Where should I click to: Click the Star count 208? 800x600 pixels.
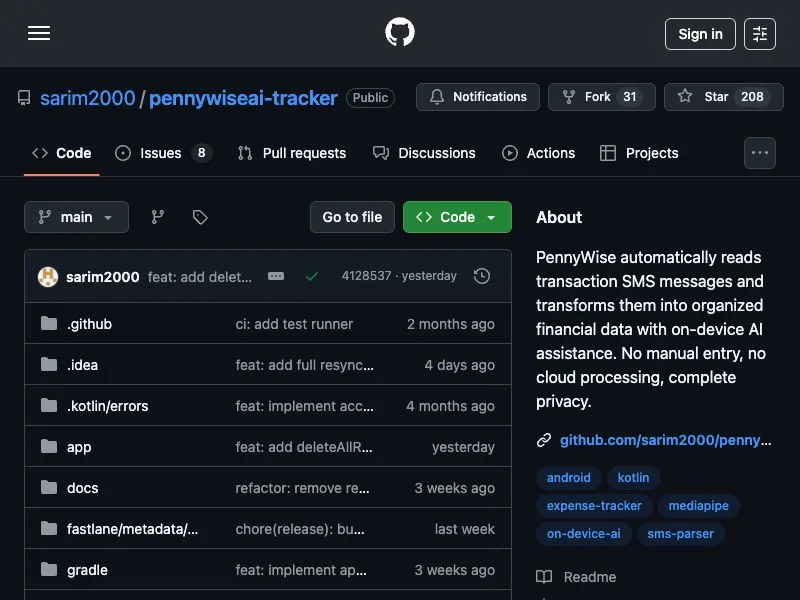coord(752,97)
